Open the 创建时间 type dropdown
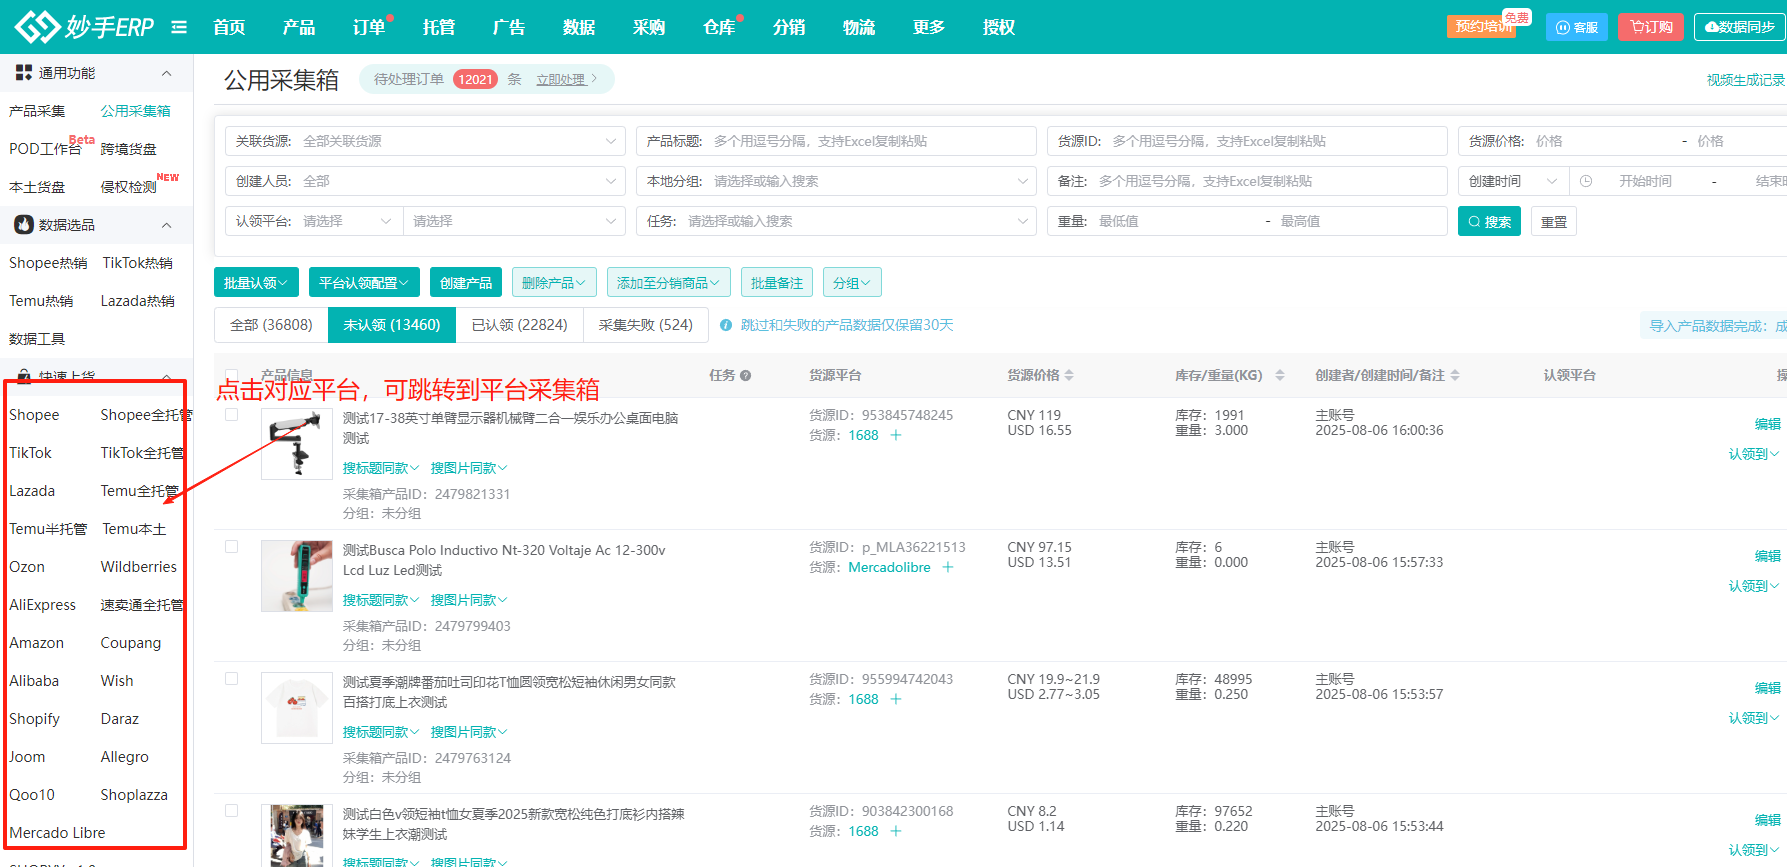The image size is (1787, 867). (1513, 181)
